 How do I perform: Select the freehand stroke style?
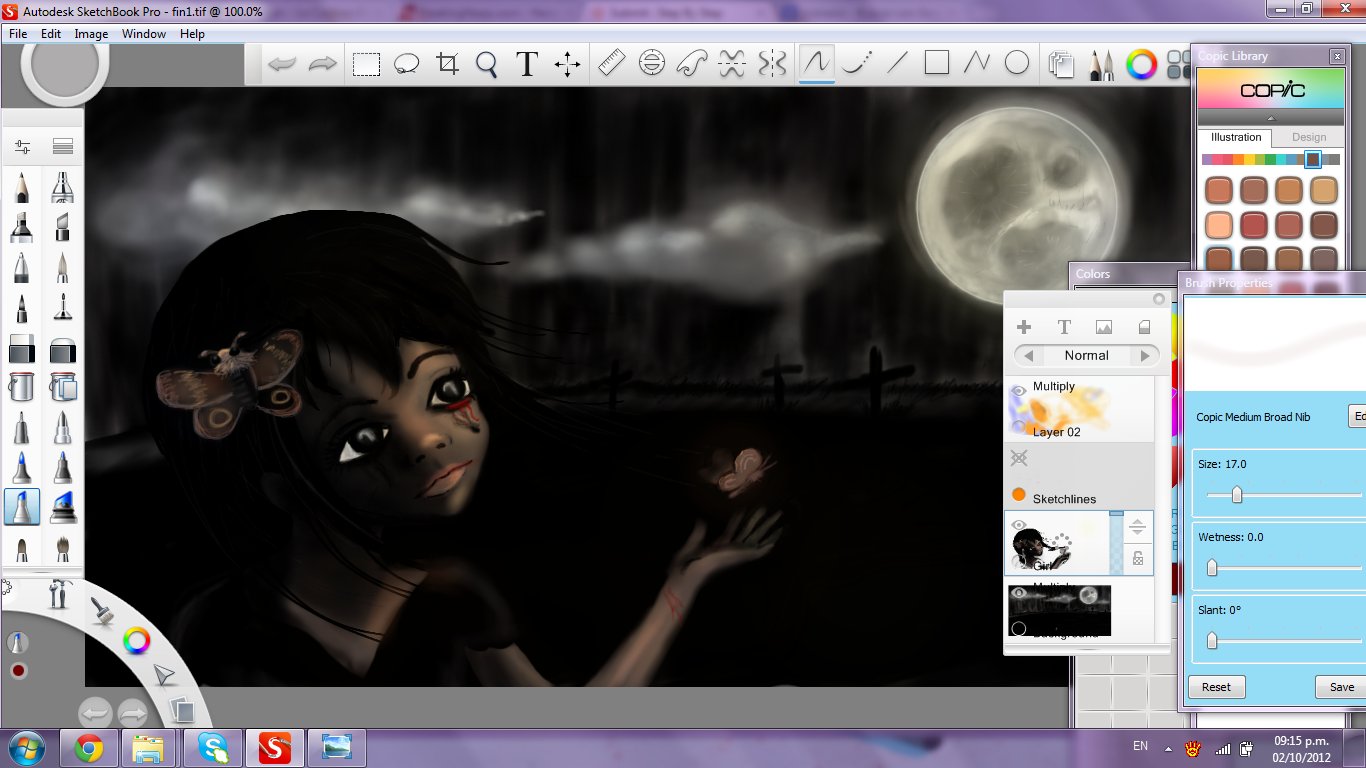(x=817, y=64)
